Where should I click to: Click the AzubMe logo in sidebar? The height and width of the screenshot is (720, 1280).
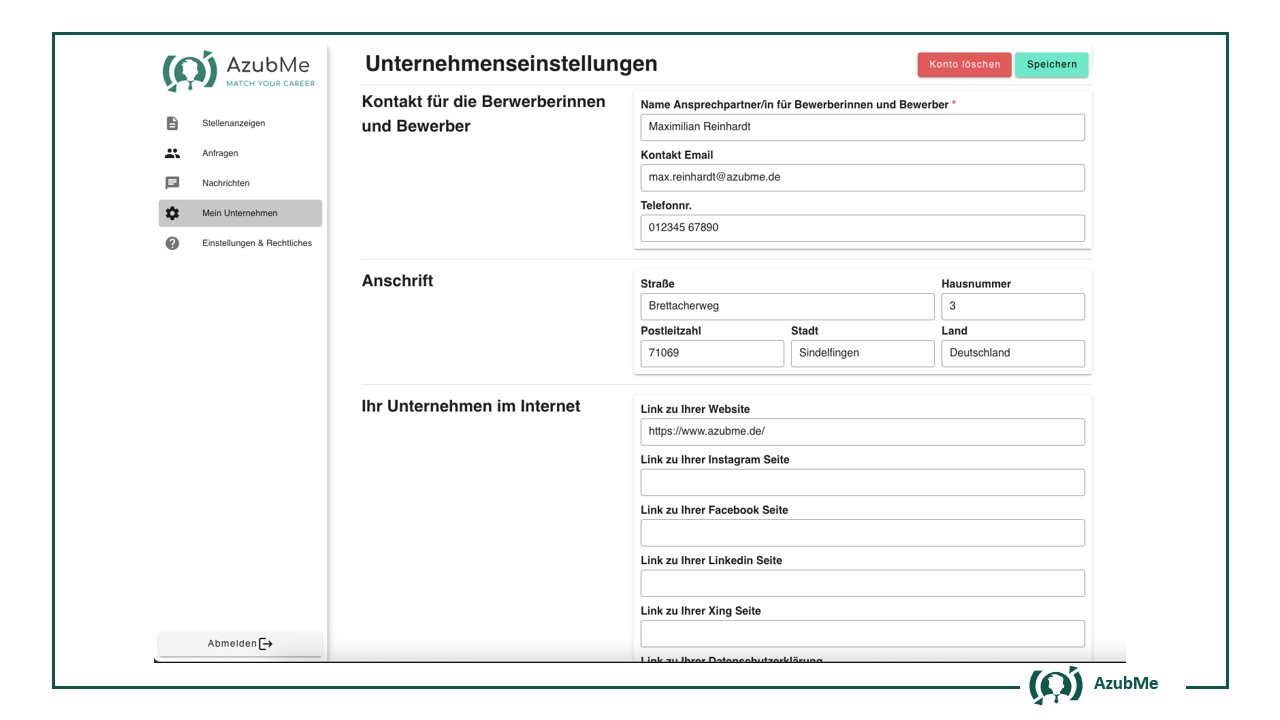click(x=239, y=71)
